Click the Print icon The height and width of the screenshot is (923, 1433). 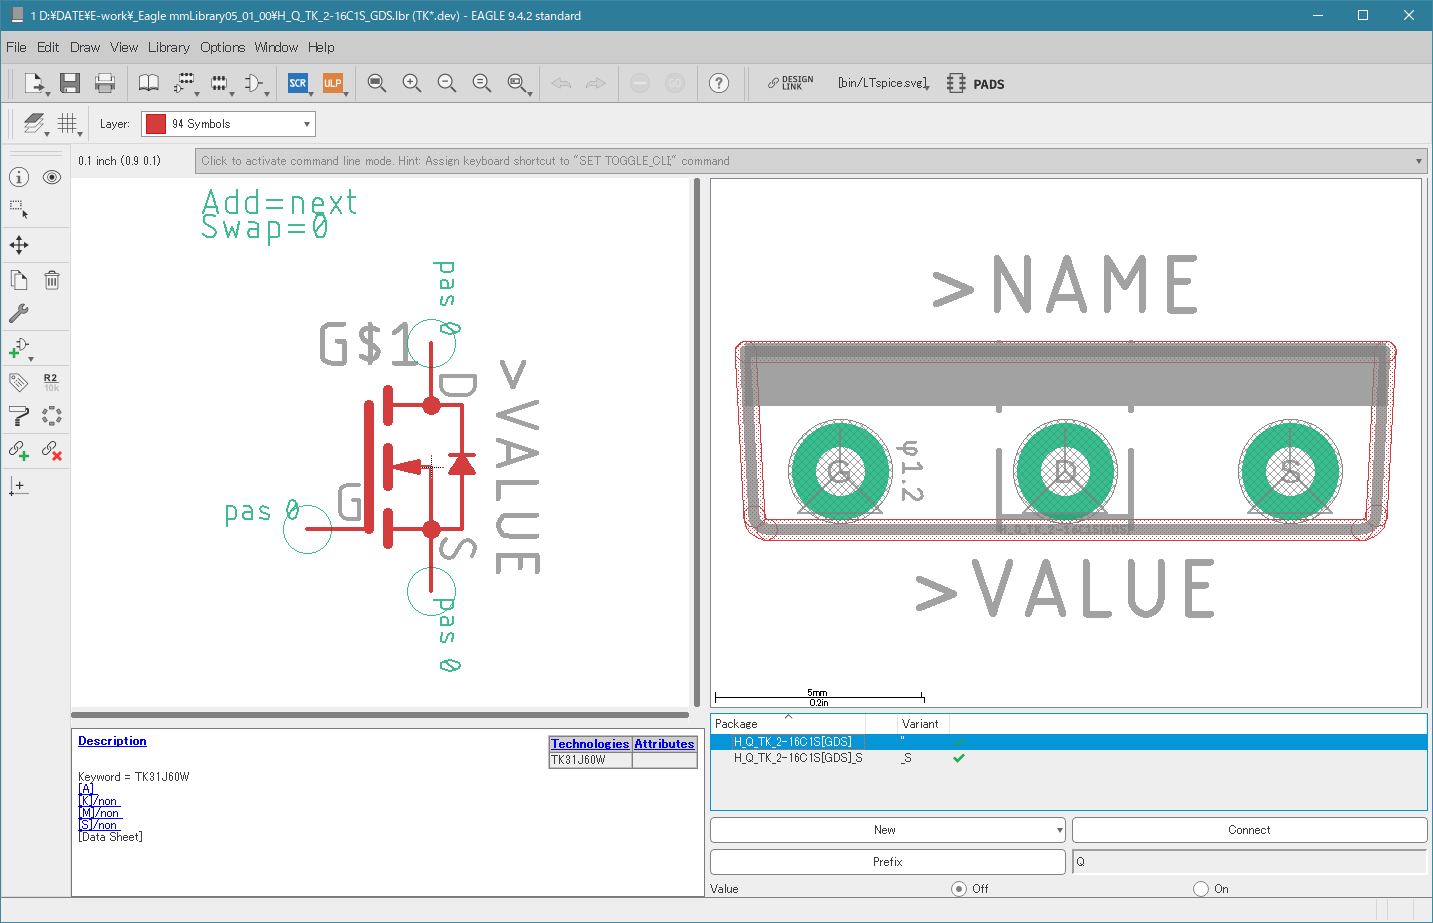[x=105, y=83]
